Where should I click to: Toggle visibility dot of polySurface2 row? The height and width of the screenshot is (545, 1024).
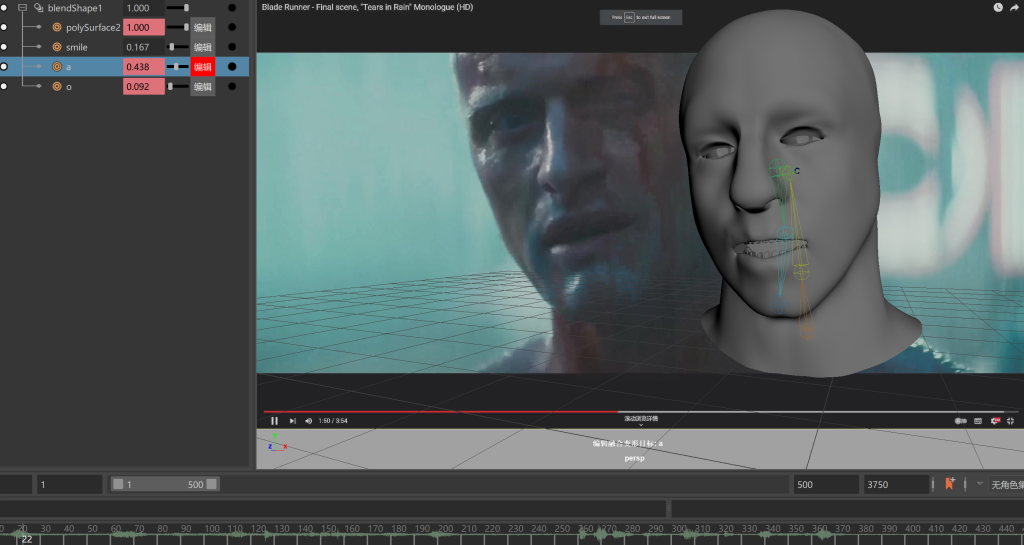point(4,27)
